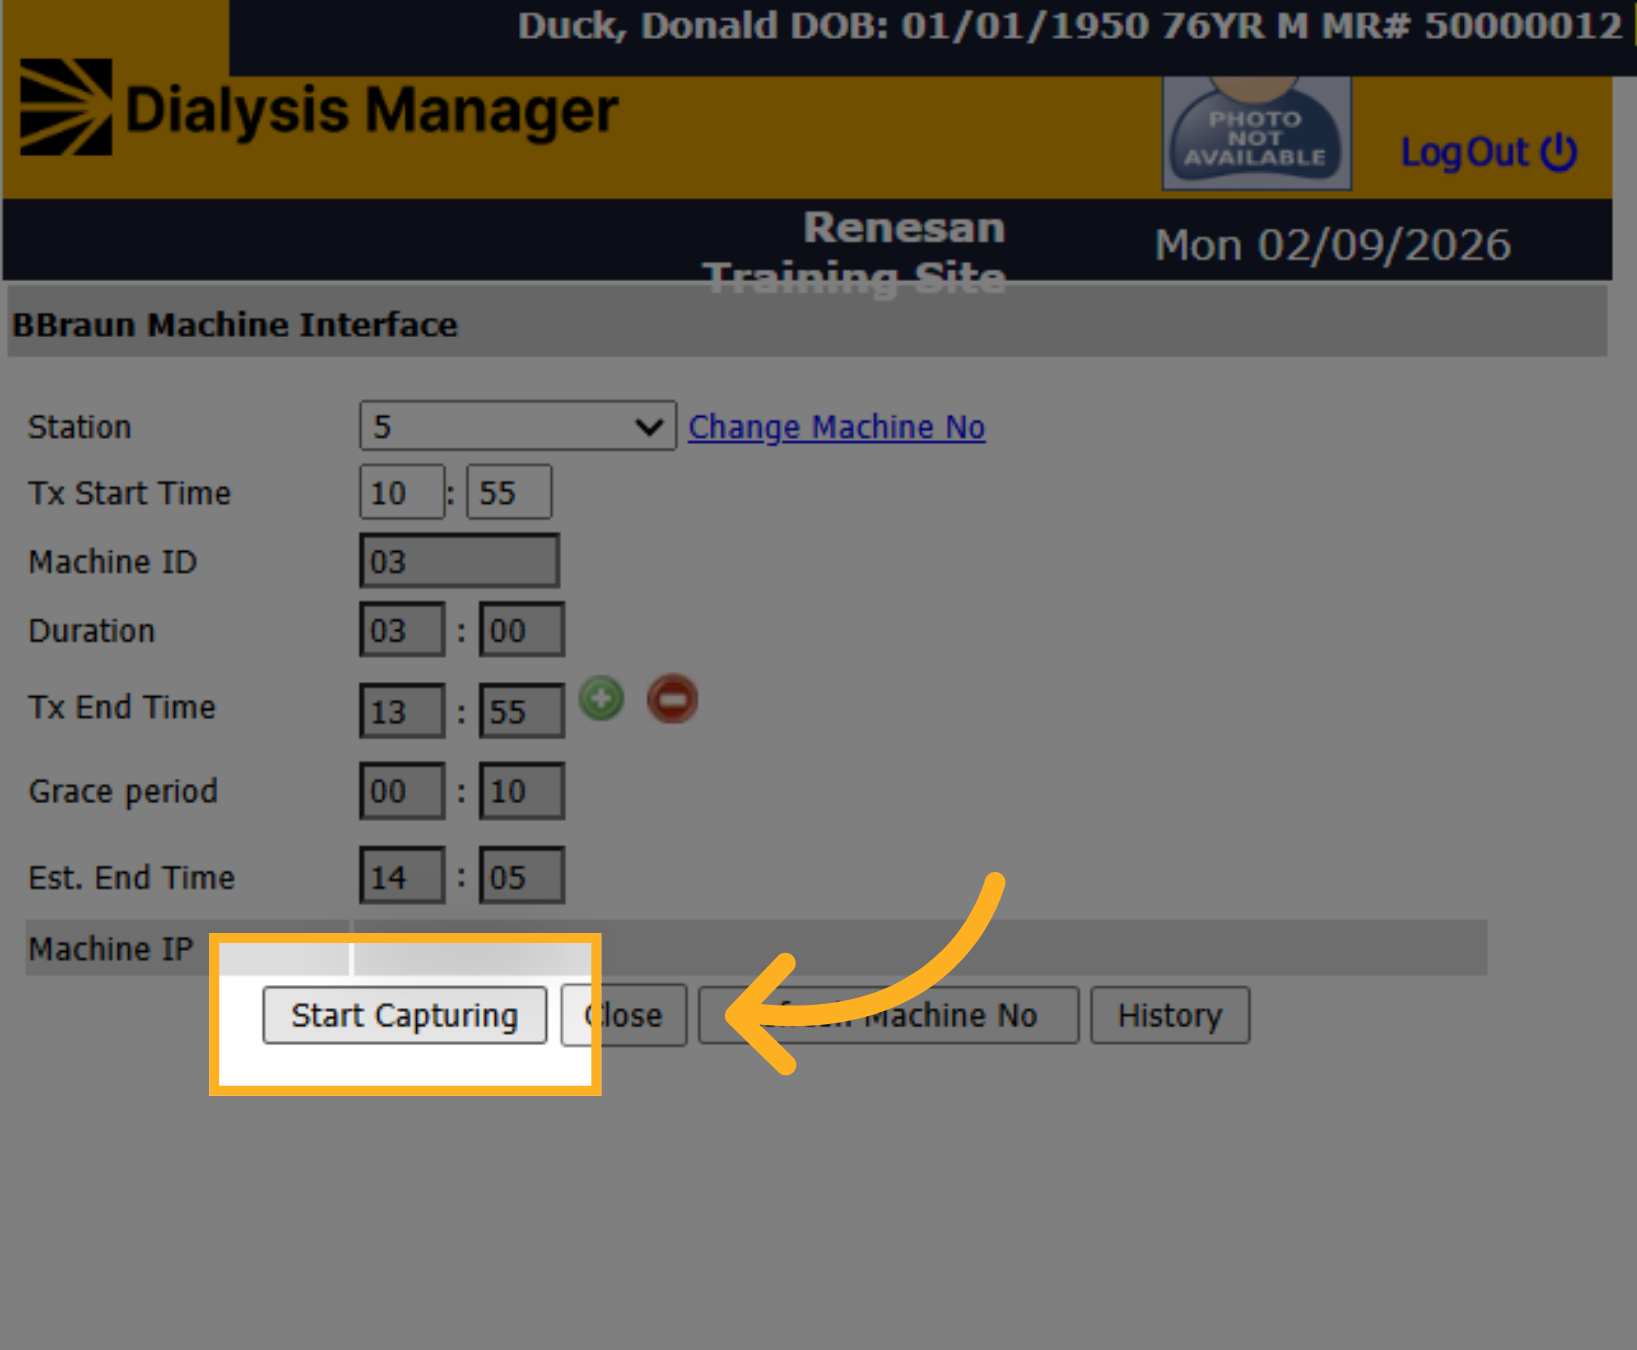Focus the Tx Start Time minutes field

[509, 492]
